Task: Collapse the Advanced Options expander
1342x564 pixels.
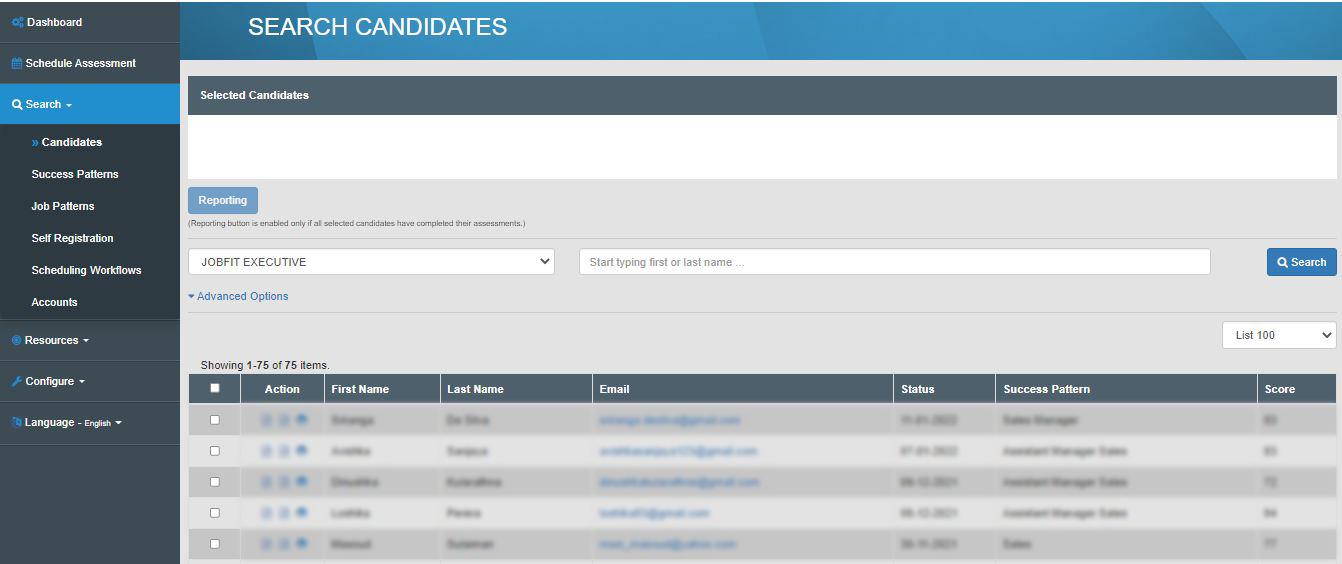Action: tap(238, 296)
